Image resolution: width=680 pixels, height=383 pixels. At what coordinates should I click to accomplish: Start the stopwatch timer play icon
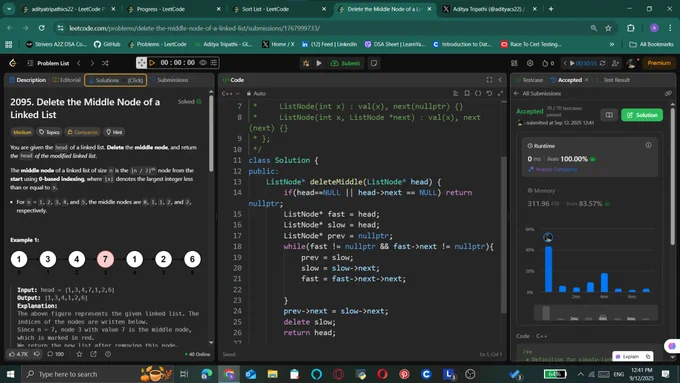tap(152, 63)
